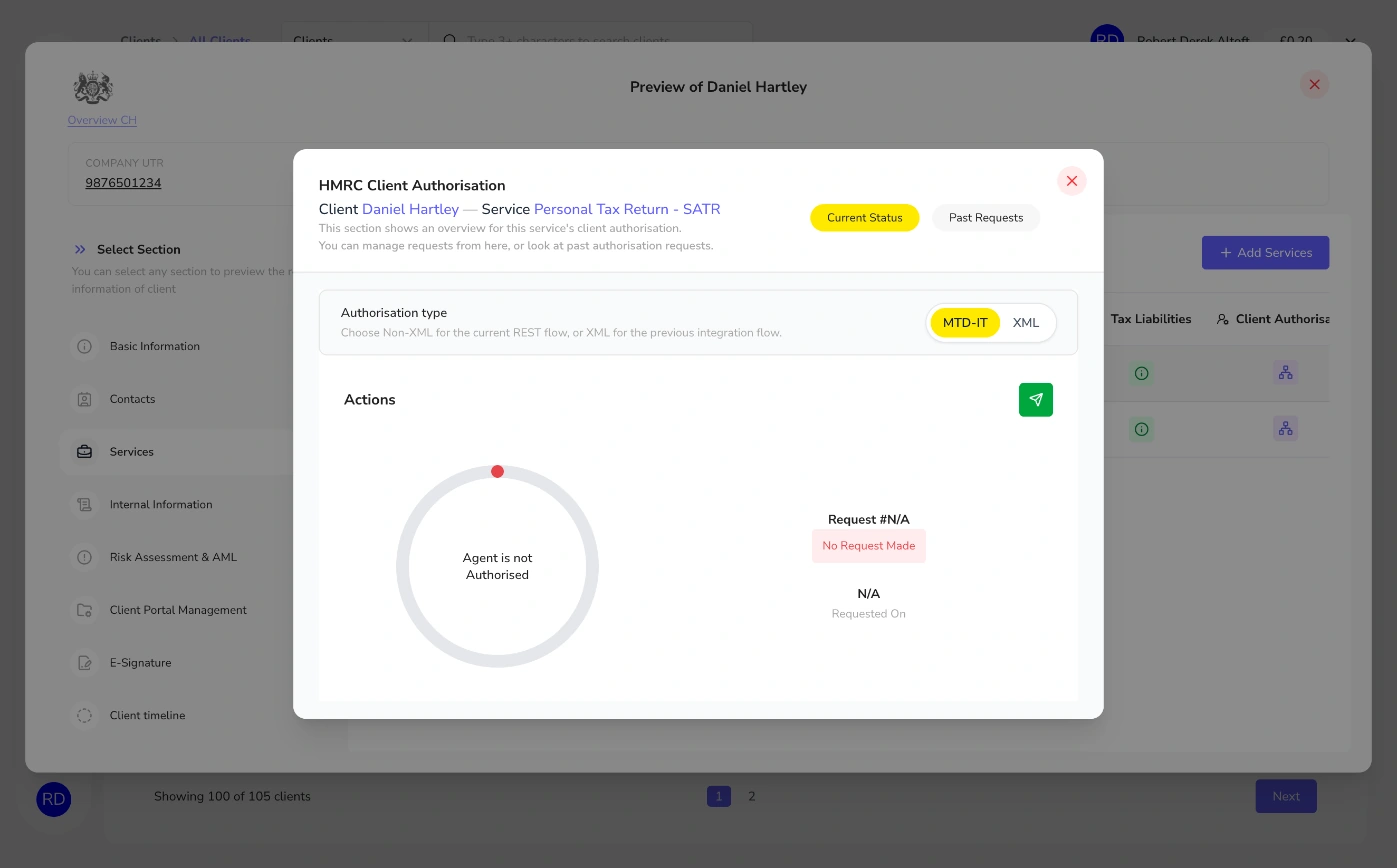Select the MTD-IT authorisation type
The image size is (1397, 868).
[965, 323]
